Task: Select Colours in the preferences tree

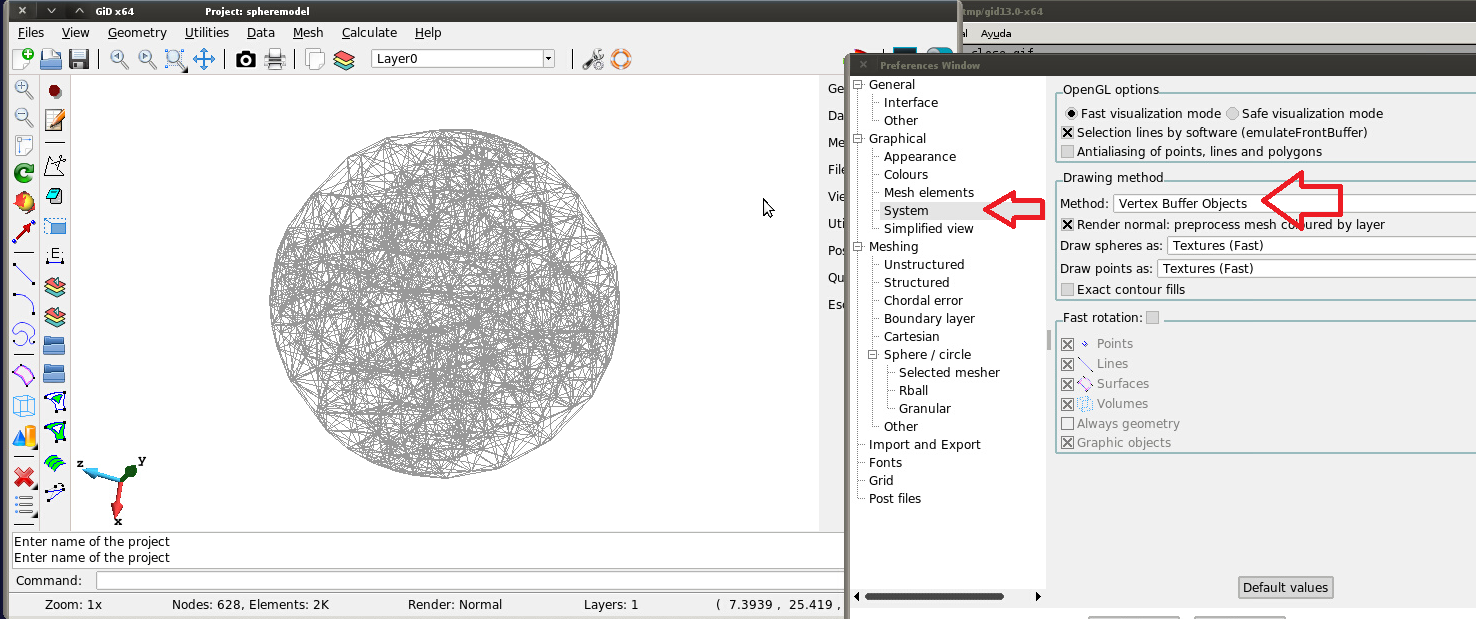Action: 905,175
